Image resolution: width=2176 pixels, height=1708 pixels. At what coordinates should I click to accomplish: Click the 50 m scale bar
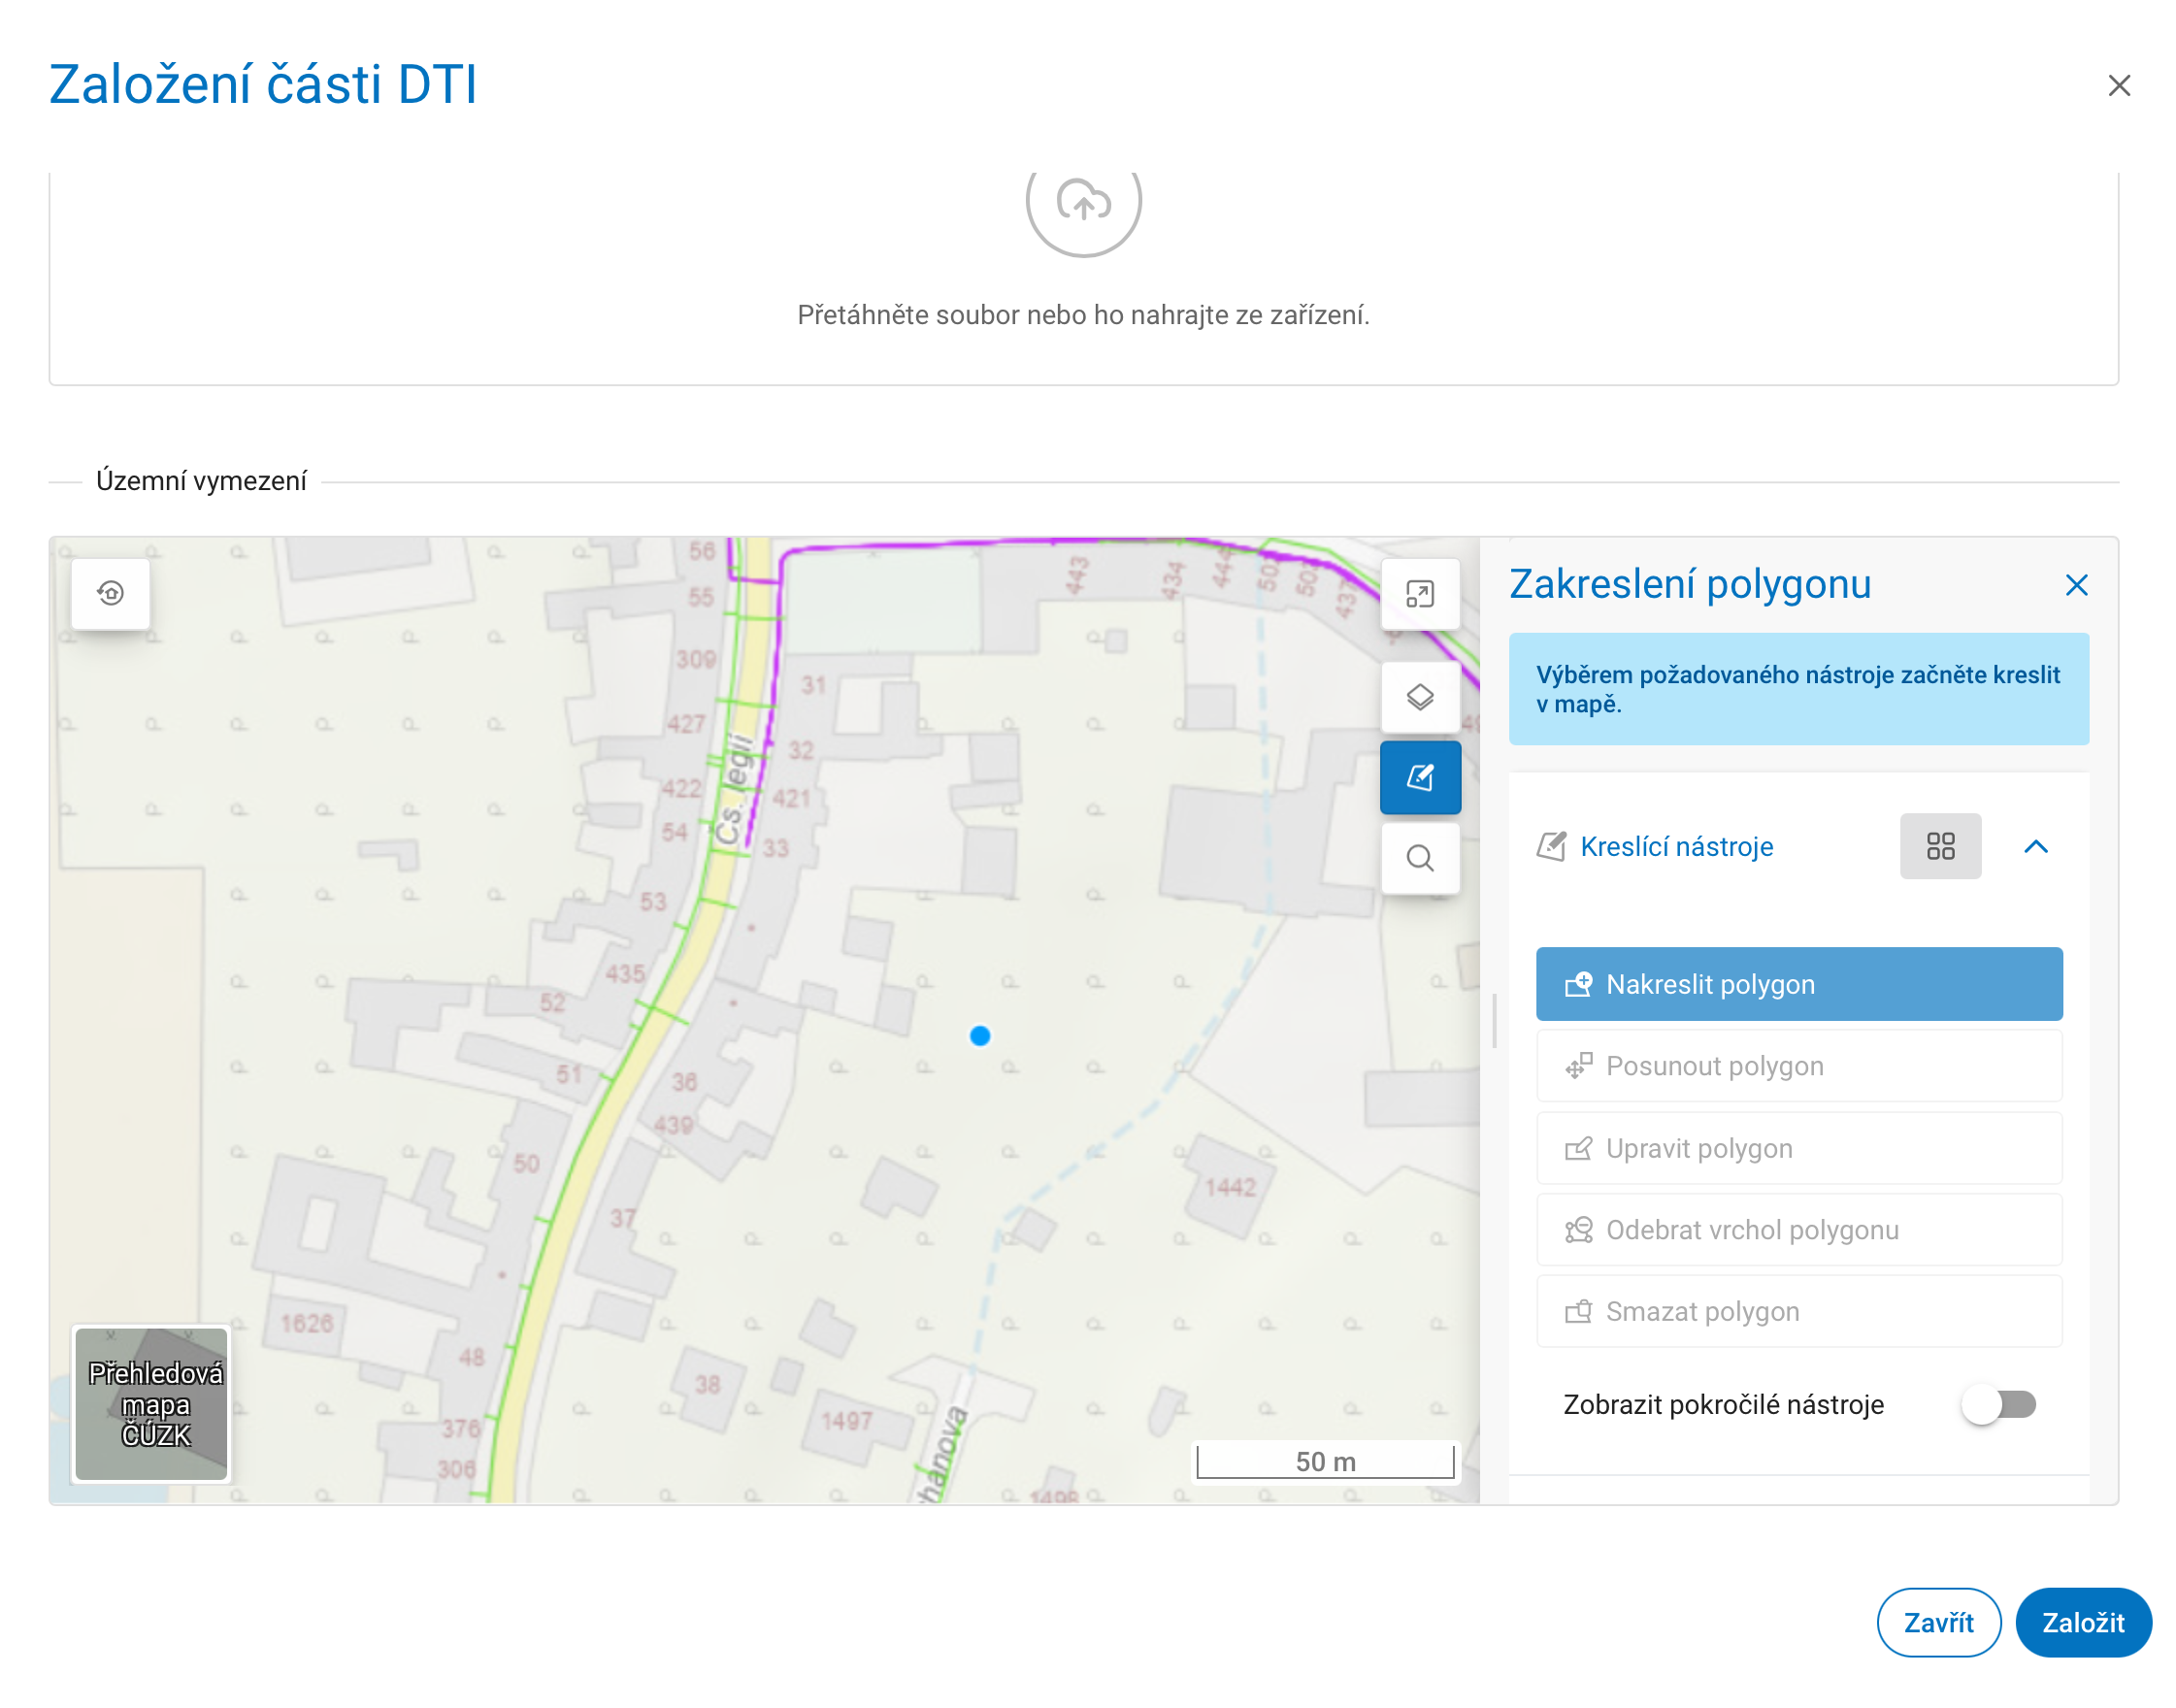[1325, 1461]
